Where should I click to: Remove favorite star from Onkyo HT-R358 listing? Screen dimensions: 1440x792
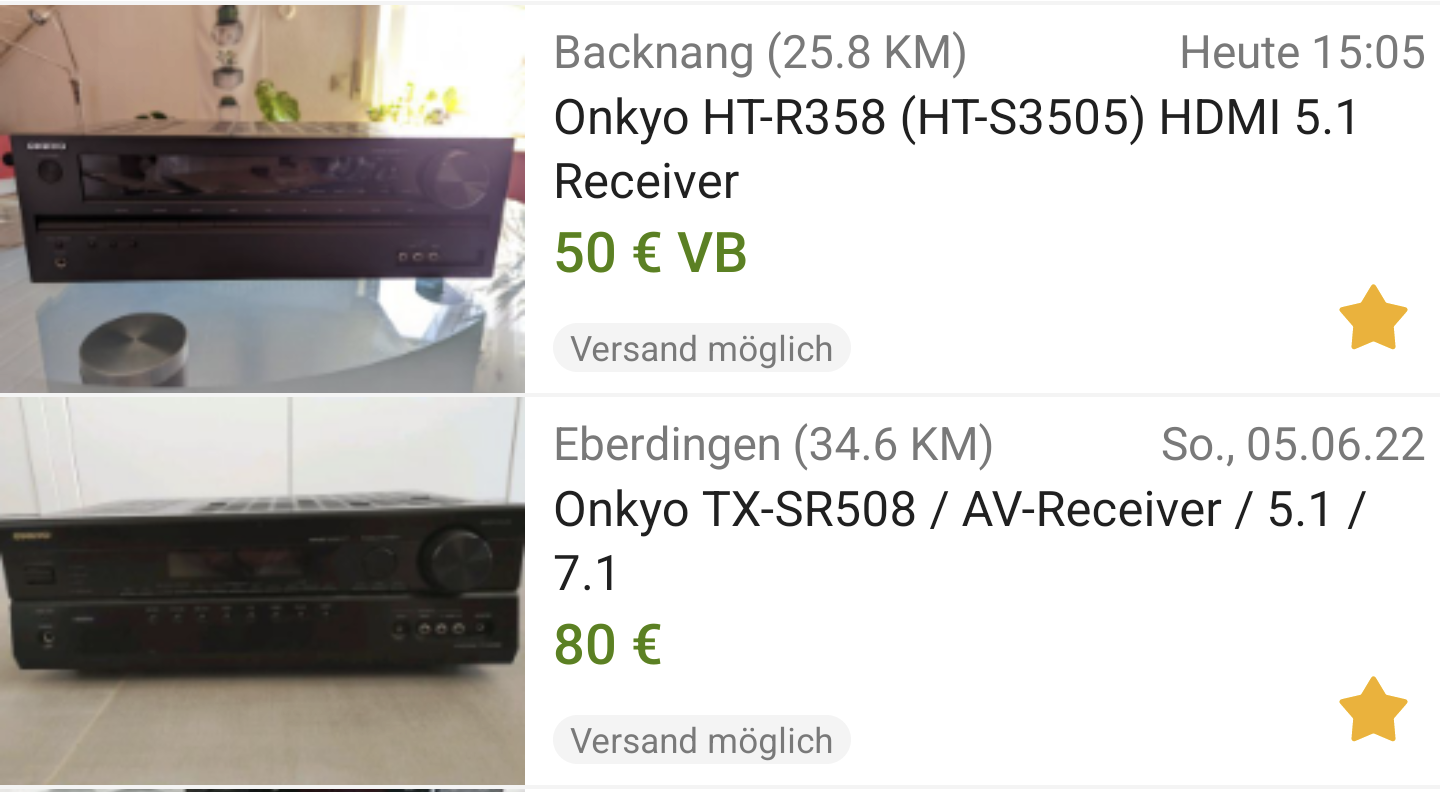[x=1372, y=317]
